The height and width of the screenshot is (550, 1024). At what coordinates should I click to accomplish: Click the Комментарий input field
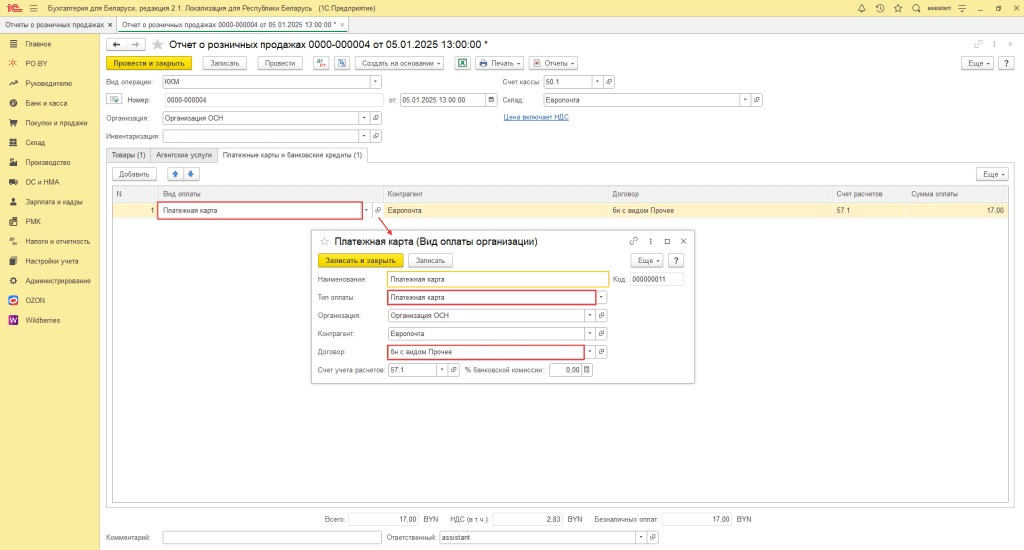(x=272, y=538)
